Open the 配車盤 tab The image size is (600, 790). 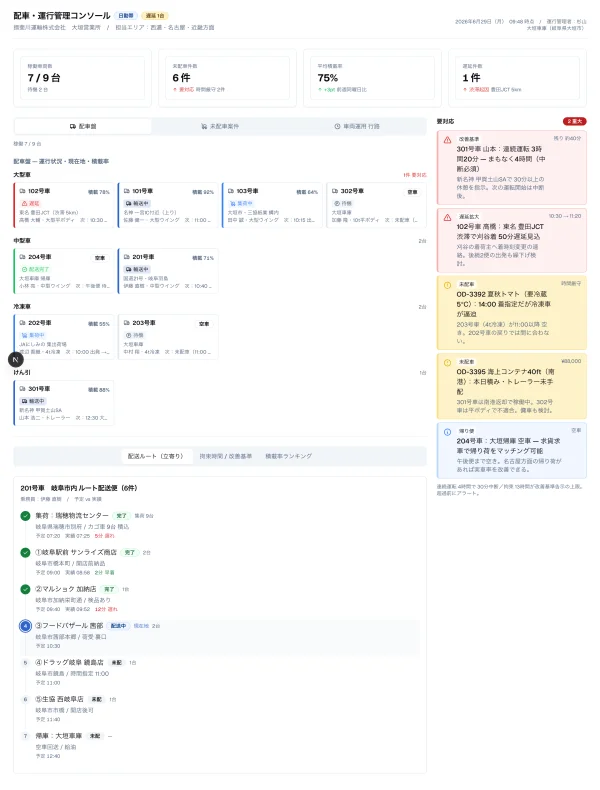point(83,126)
